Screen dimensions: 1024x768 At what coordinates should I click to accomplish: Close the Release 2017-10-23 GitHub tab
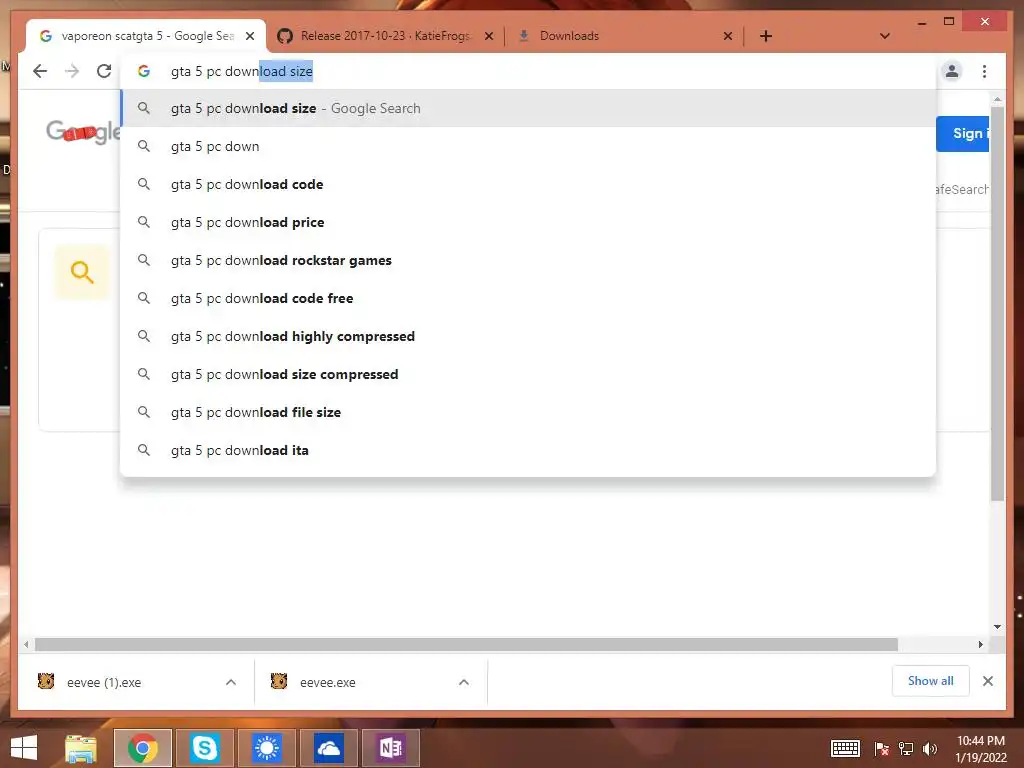pos(488,37)
